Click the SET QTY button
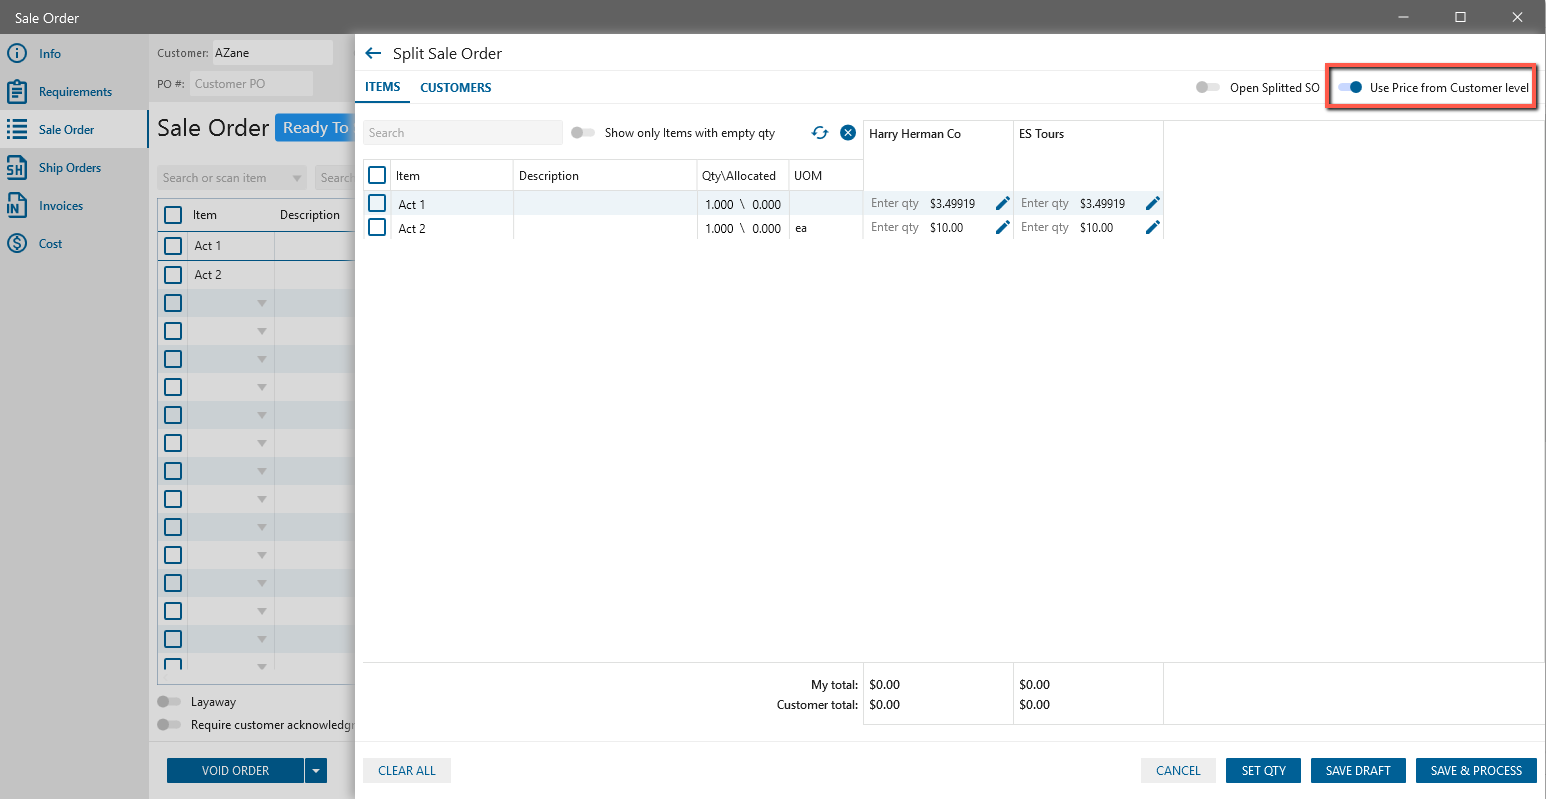Viewport: 1546px width, 799px height. tap(1264, 770)
